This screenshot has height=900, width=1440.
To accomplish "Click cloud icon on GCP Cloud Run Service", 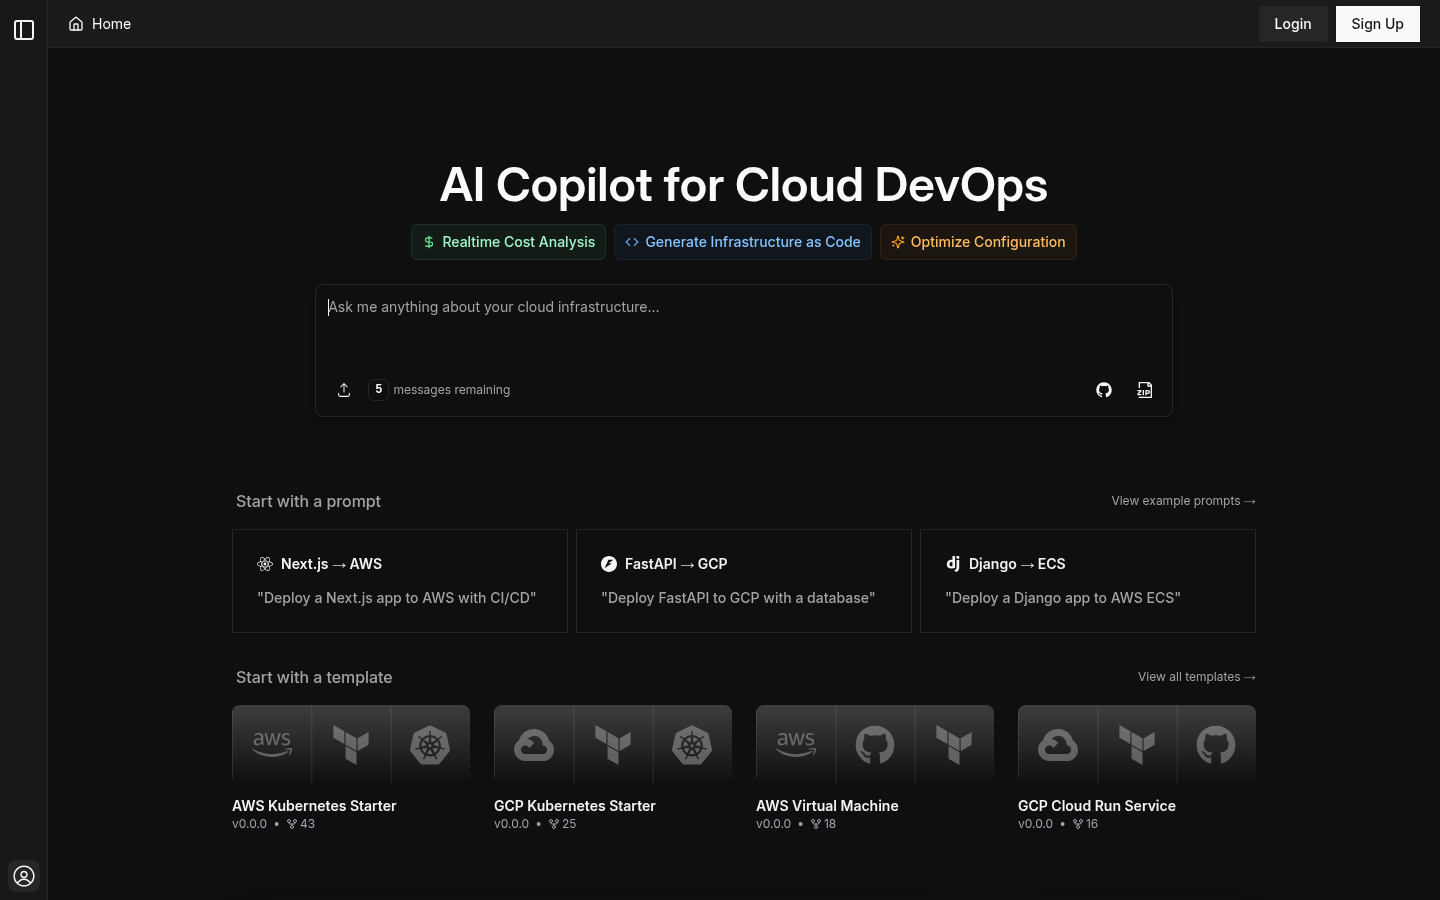I will click(x=1057, y=745).
